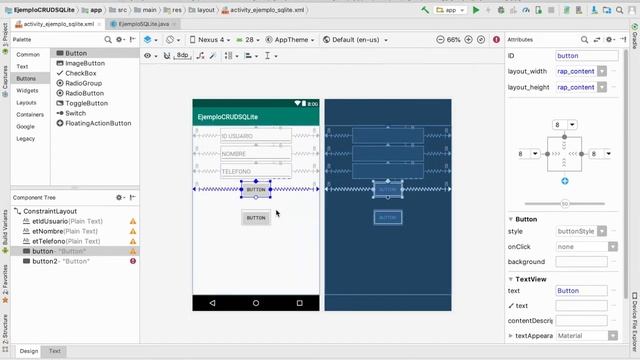Open the onClick dropdown
Screen dimensions: 640x360
(x=613, y=247)
